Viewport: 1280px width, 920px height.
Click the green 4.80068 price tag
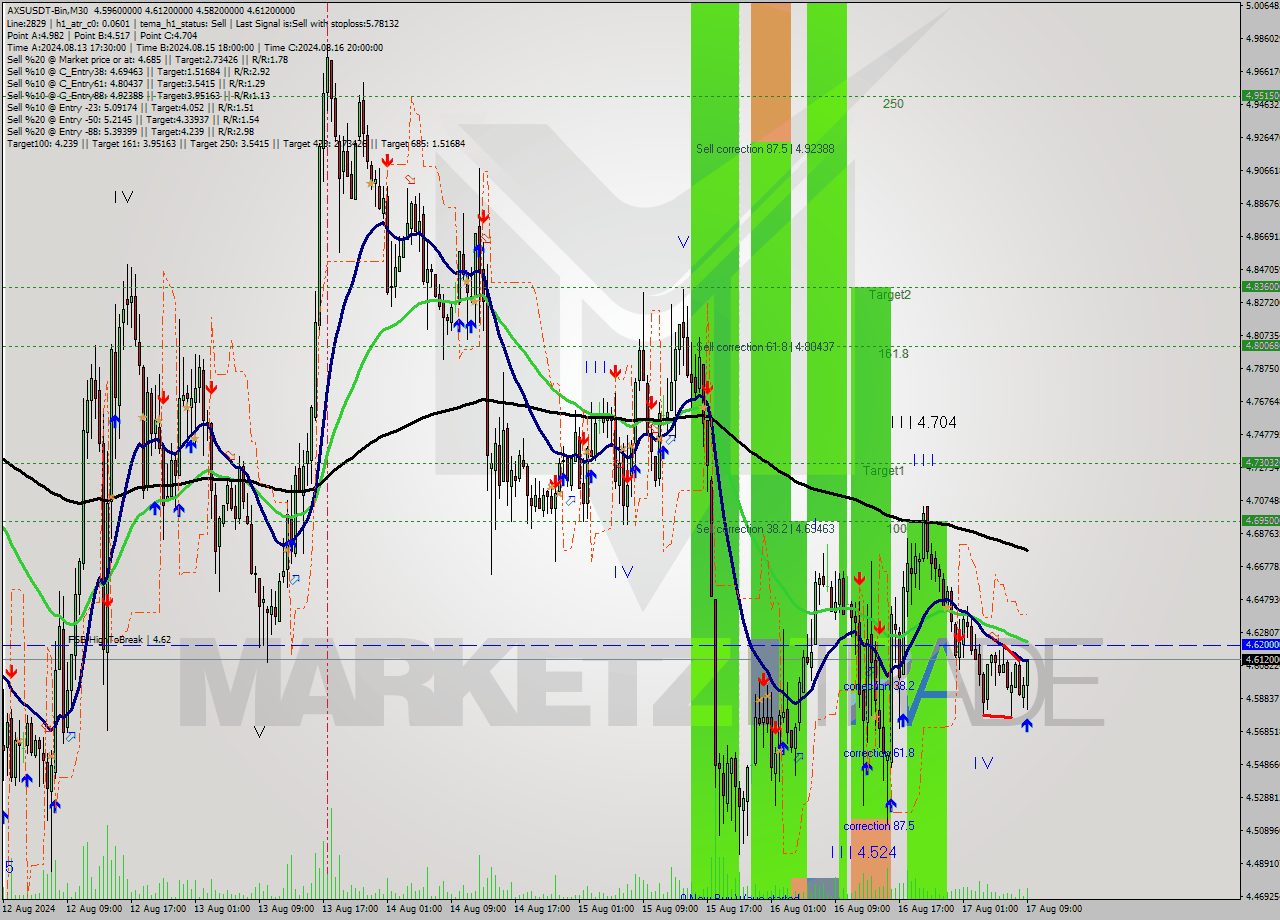pyautogui.click(x=1260, y=345)
